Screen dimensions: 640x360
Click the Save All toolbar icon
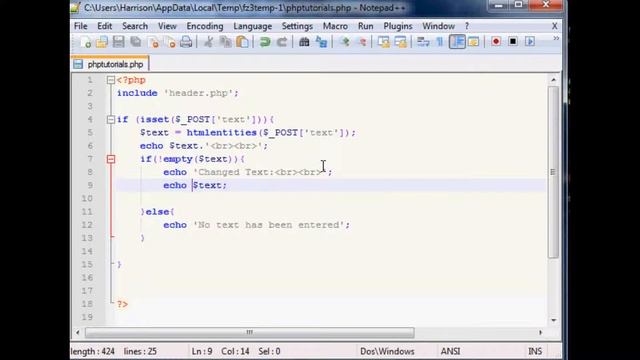(x=136, y=42)
